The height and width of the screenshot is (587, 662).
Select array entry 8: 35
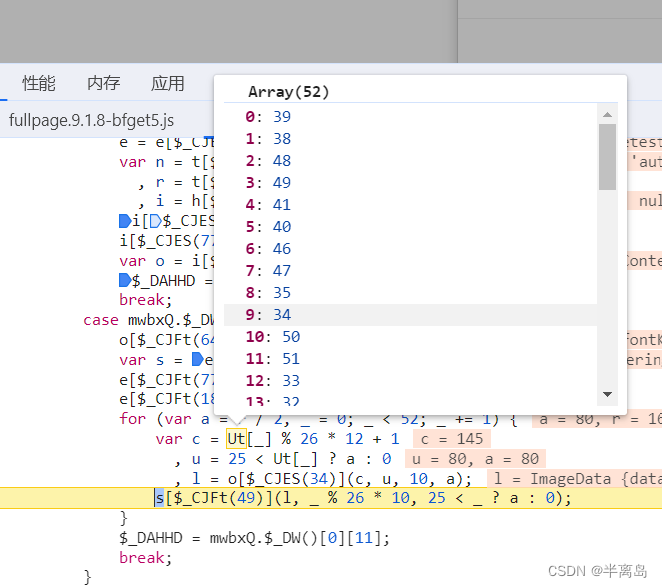410,292
